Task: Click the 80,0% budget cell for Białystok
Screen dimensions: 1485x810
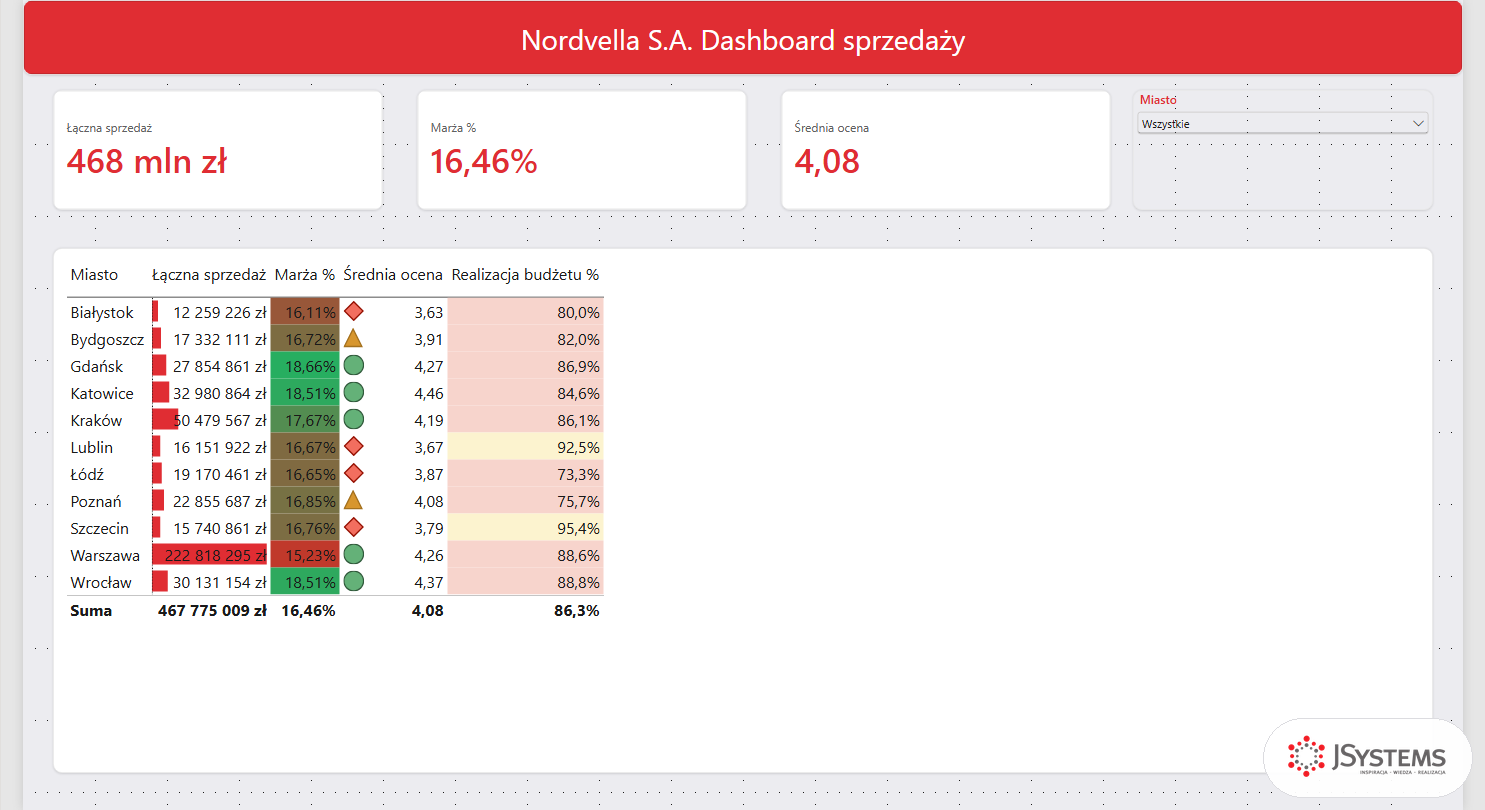Action: (x=526, y=312)
